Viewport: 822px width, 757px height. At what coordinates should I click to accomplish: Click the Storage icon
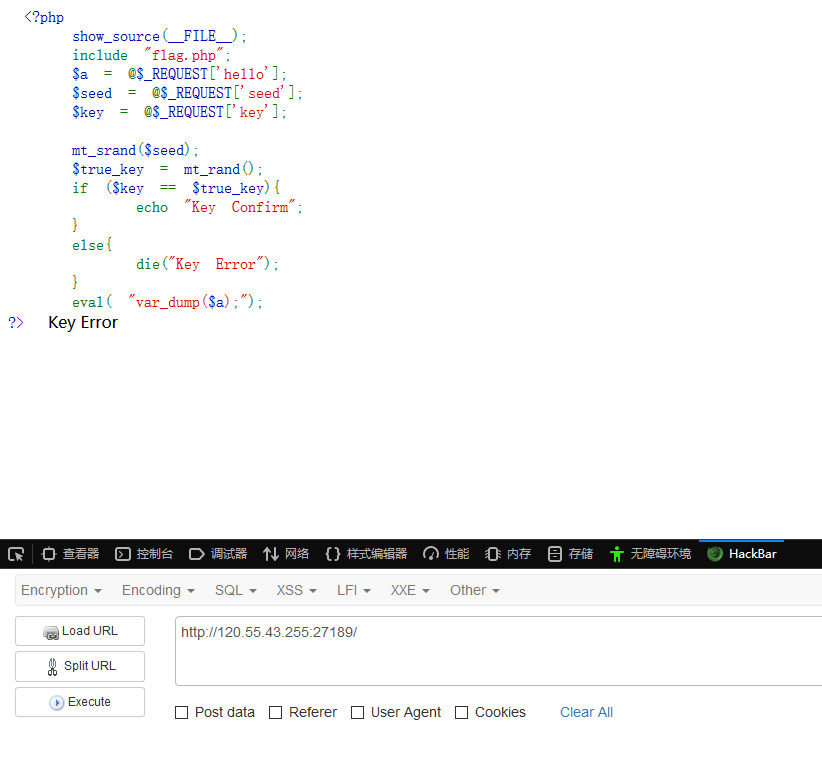point(555,554)
